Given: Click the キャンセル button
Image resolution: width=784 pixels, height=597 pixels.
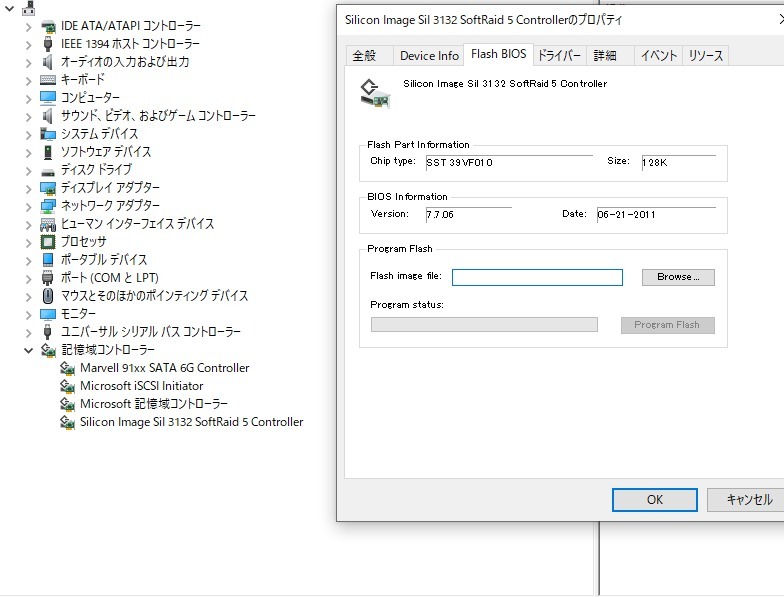Looking at the screenshot, I should [748, 500].
